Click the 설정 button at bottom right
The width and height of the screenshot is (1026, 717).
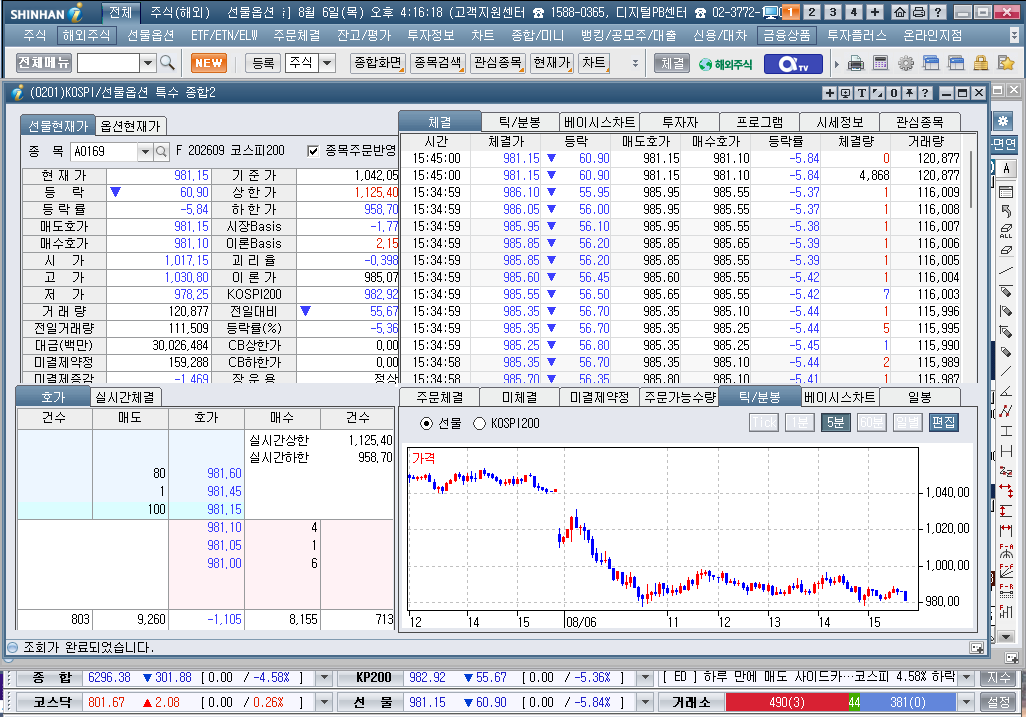coord(999,703)
